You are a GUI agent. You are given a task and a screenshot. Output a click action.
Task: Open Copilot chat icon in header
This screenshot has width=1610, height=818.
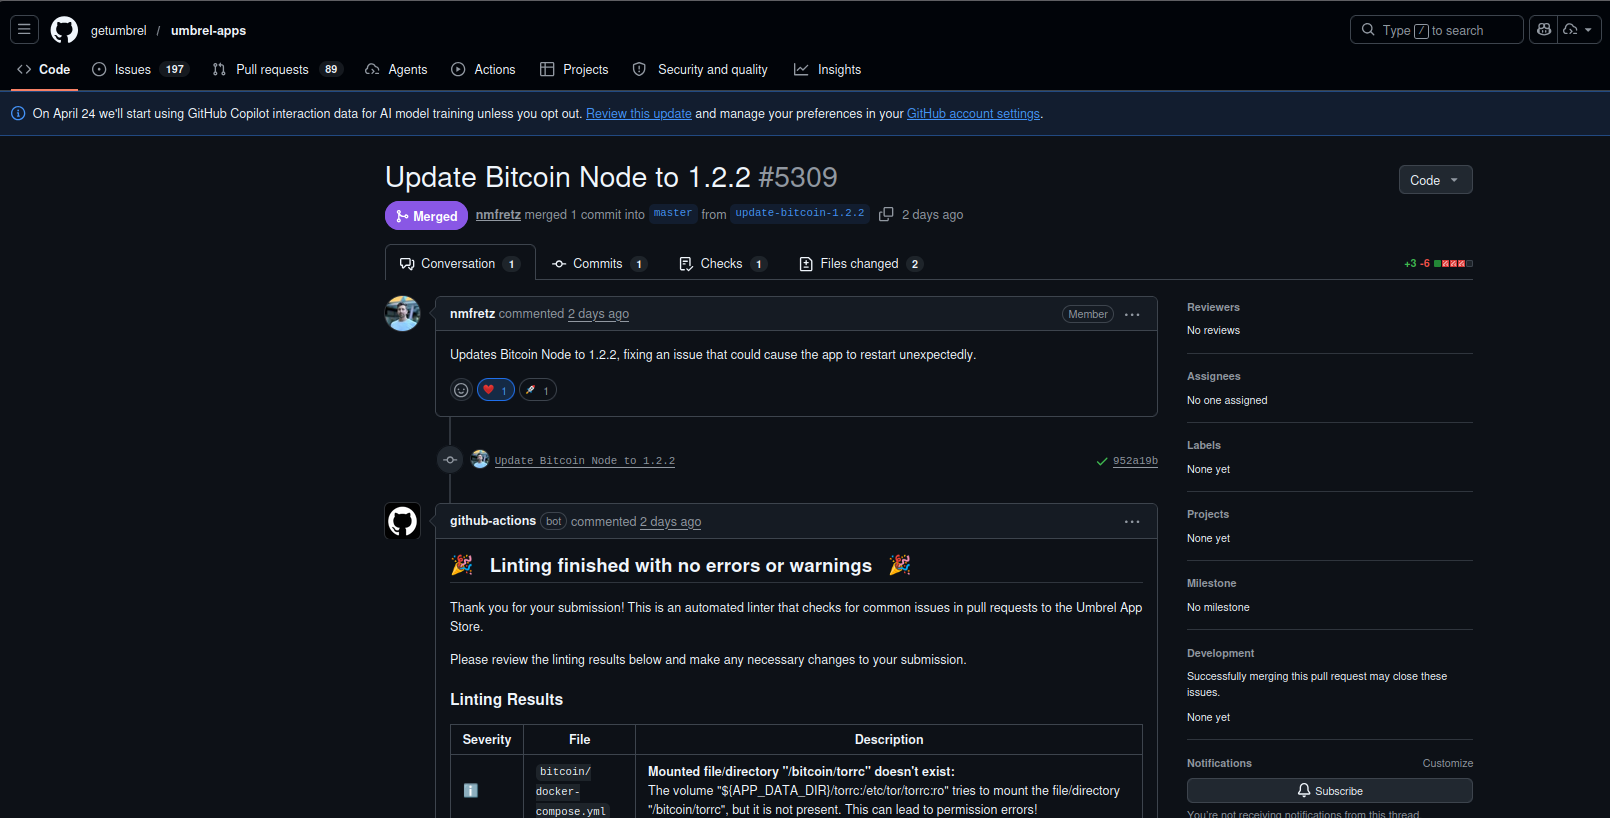[x=1544, y=30]
